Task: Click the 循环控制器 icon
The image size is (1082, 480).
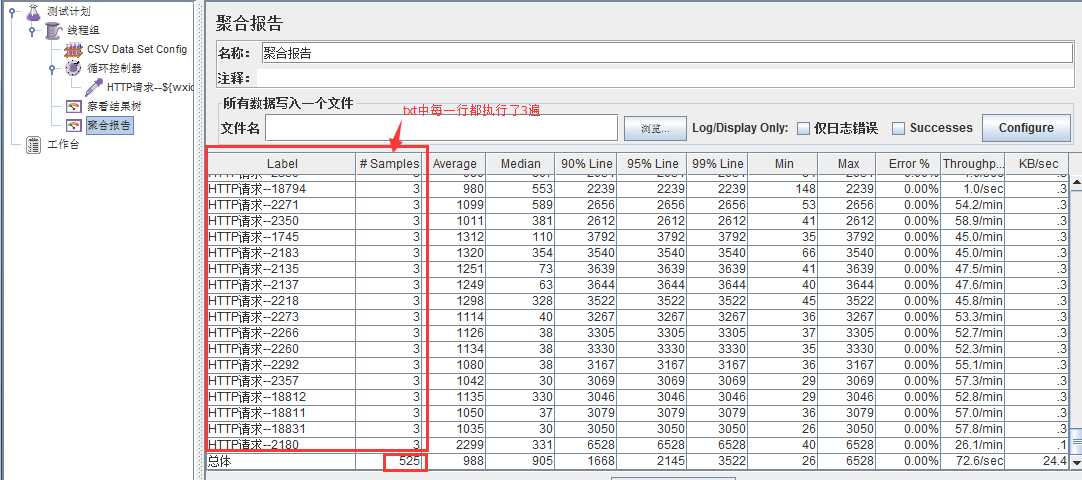Action: pos(73,68)
